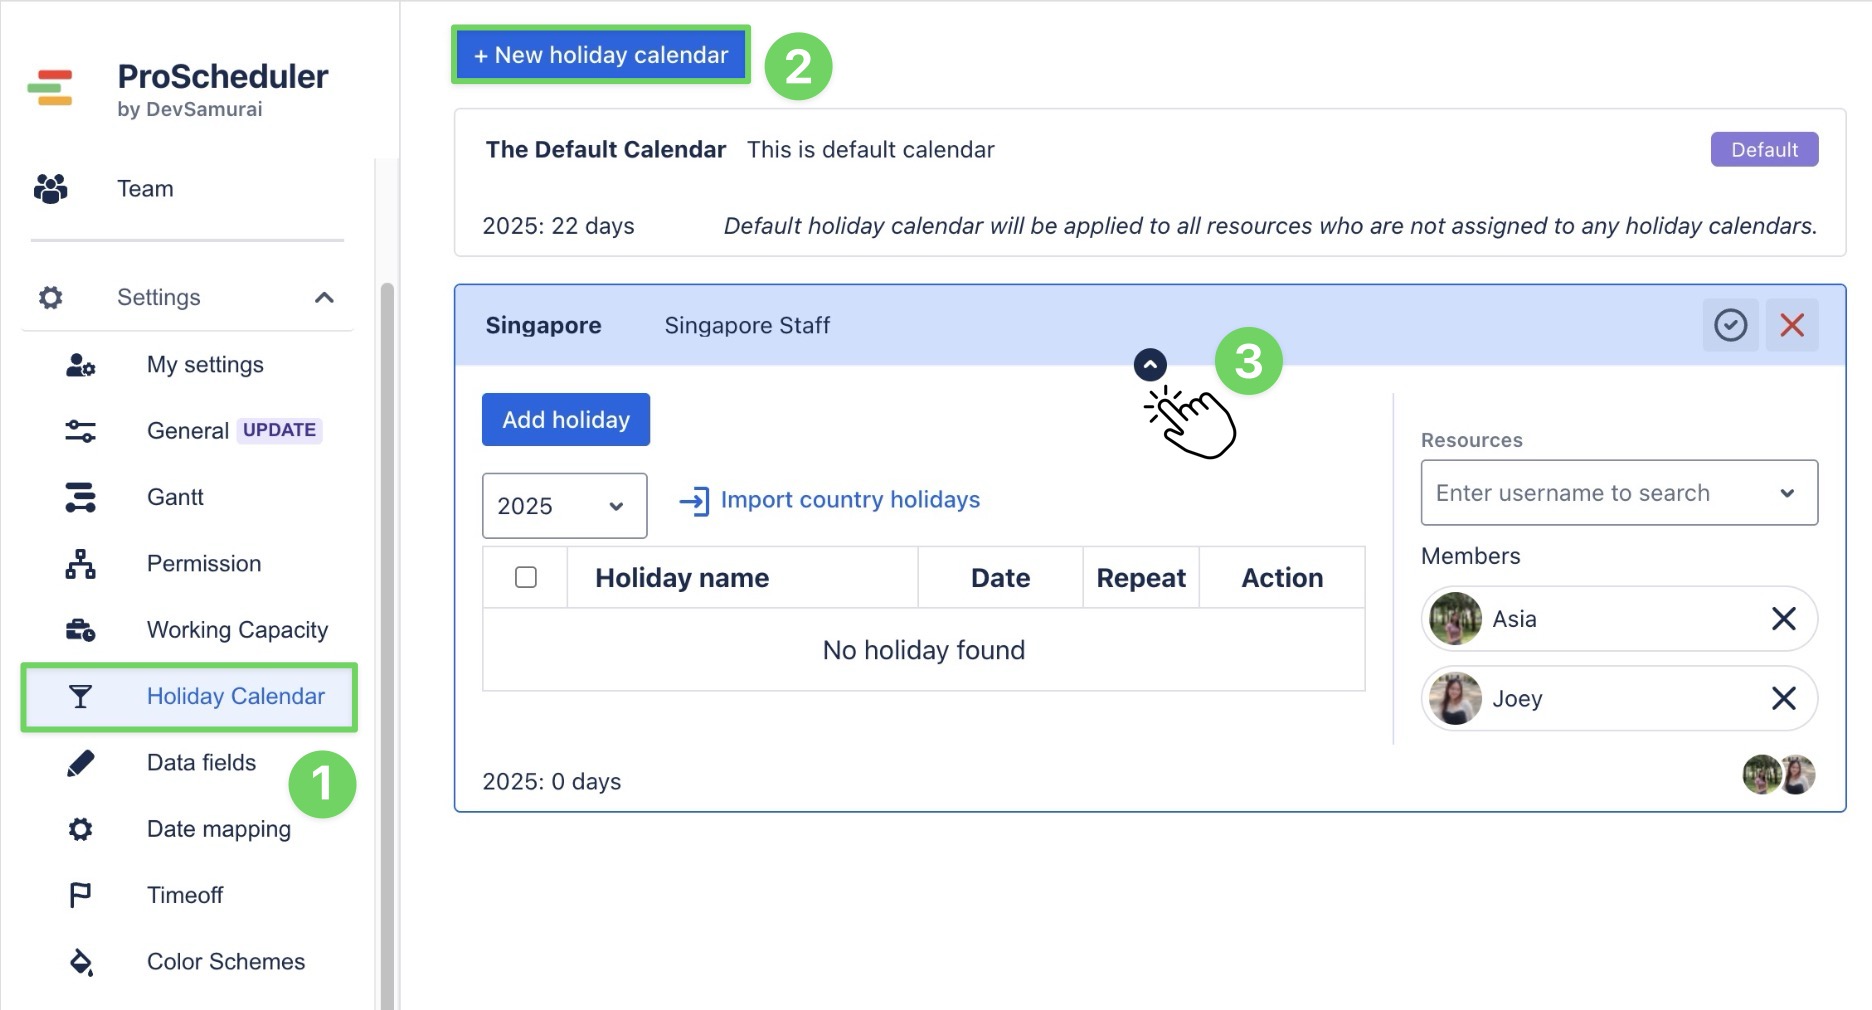Viewport: 1872px width, 1010px height.
Task: Collapse the Settings section
Action: pos(322,296)
